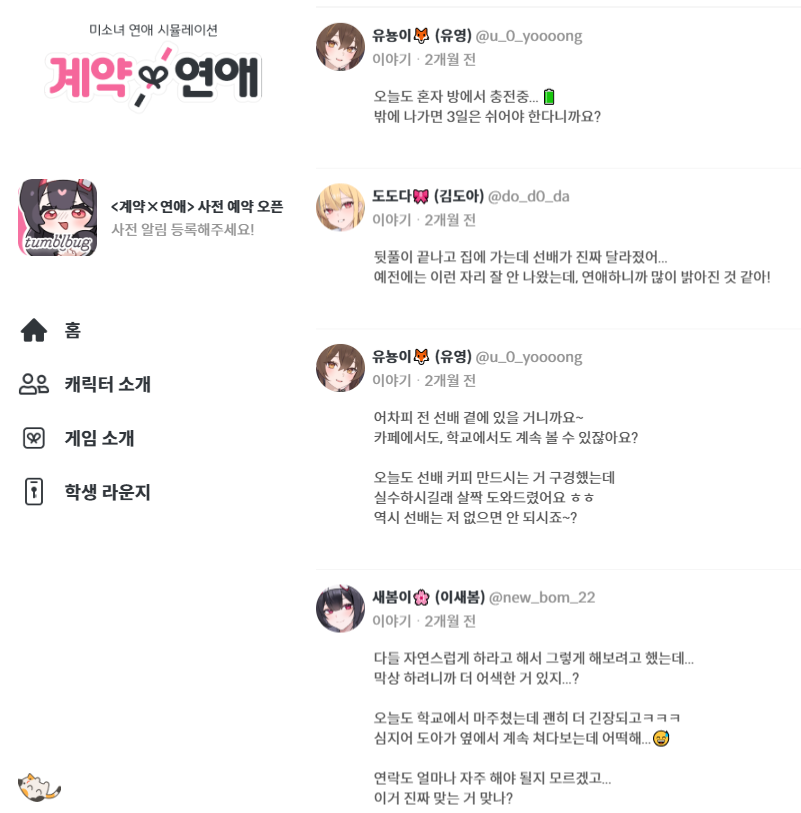The width and height of the screenshot is (801, 813).
Task: Click the 사전 예약 오픈 title link
Action: click(197, 207)
